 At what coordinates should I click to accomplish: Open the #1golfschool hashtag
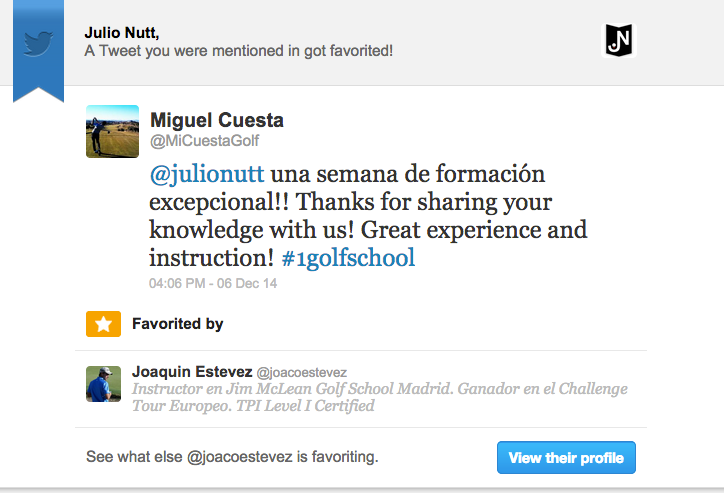tap(347, 258)
